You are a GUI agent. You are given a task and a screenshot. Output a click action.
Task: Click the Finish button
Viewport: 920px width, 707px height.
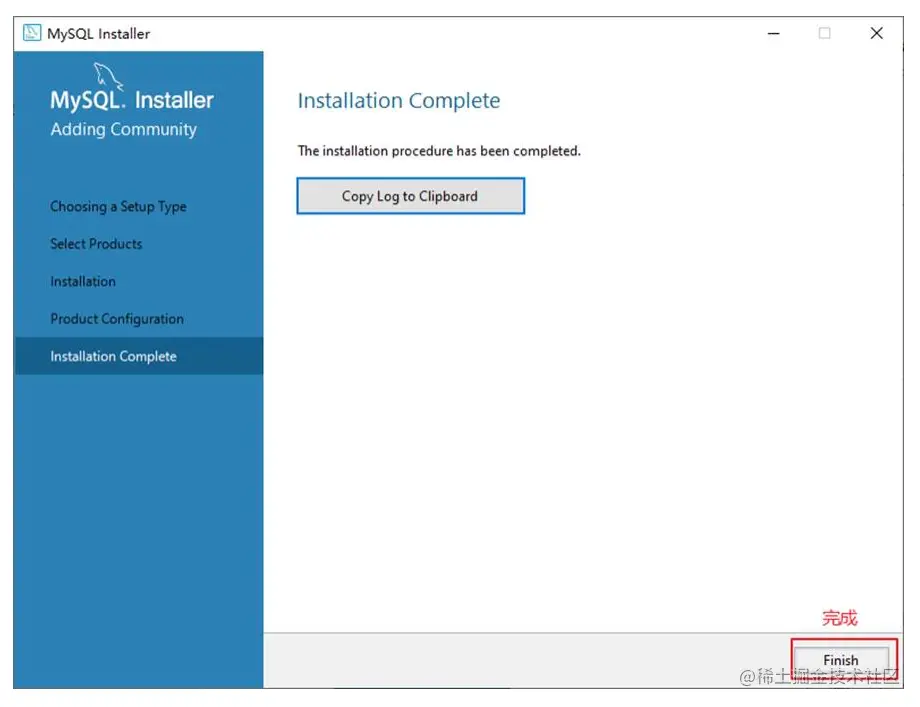[840, 660]
